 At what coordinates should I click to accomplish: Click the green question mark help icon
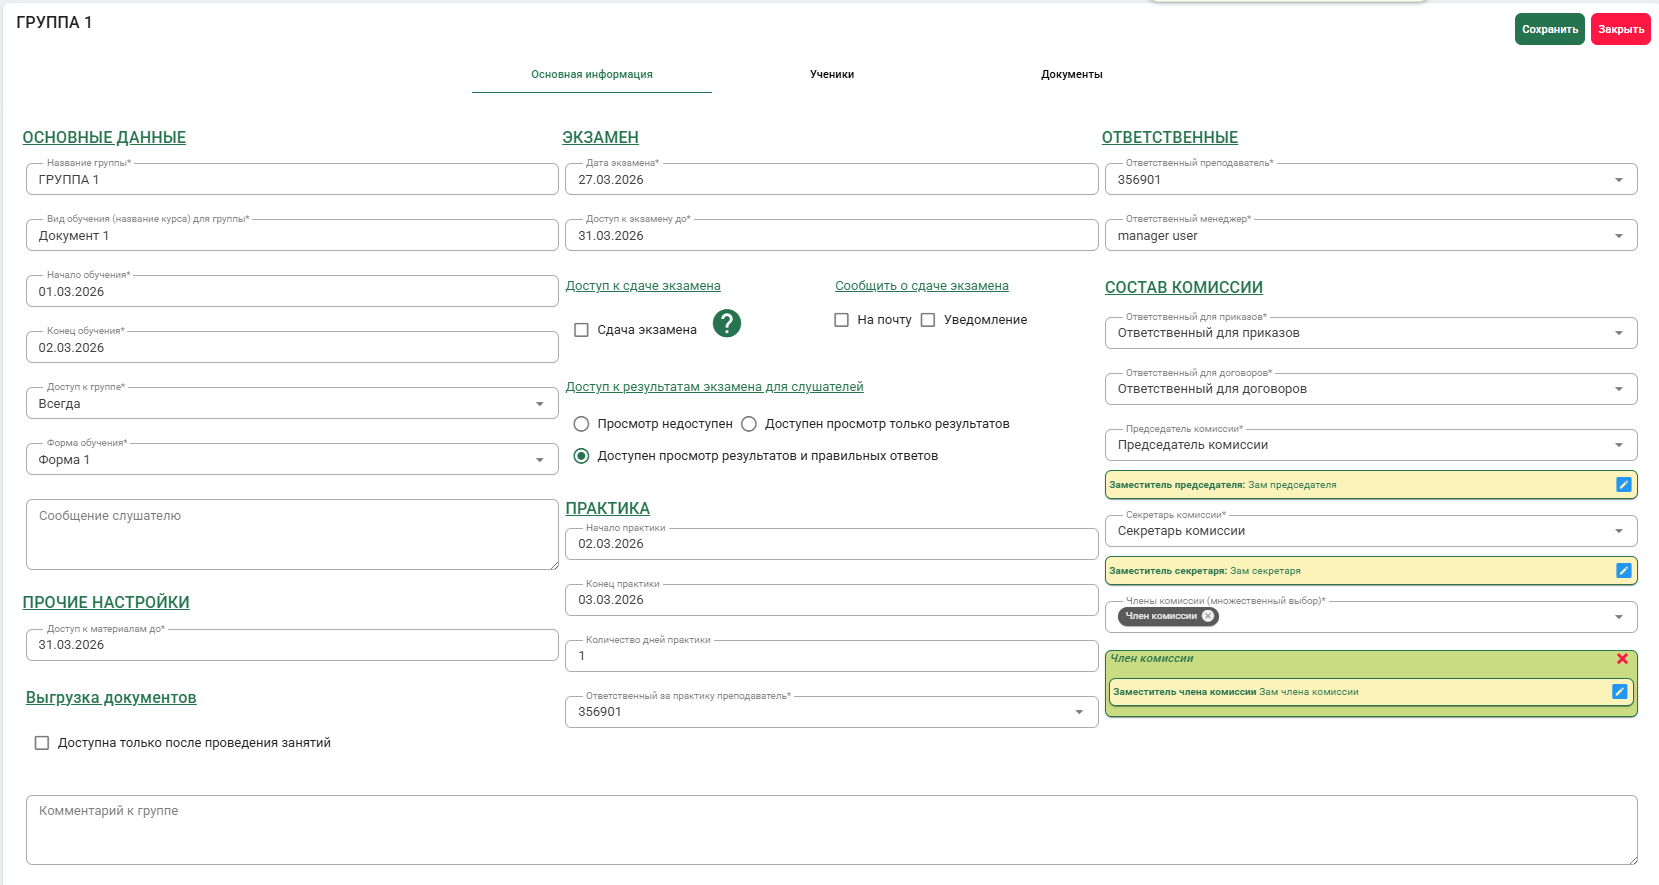coord(727,323)
